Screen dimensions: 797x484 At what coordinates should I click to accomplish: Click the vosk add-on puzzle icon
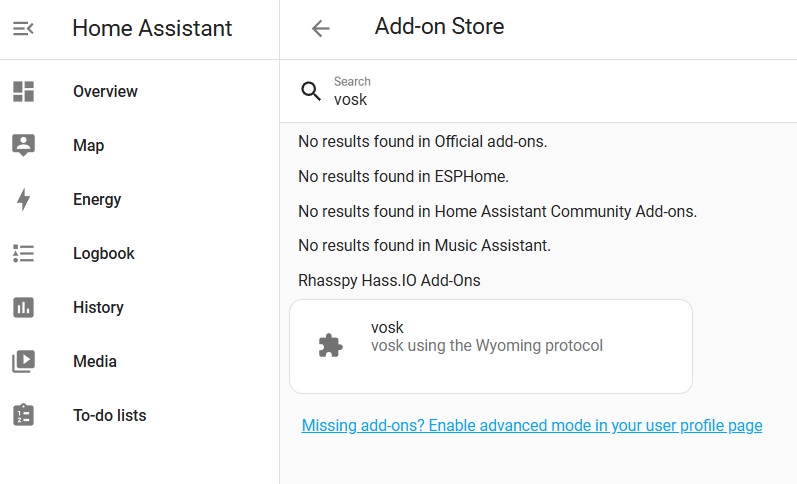(x=330, y=346)
